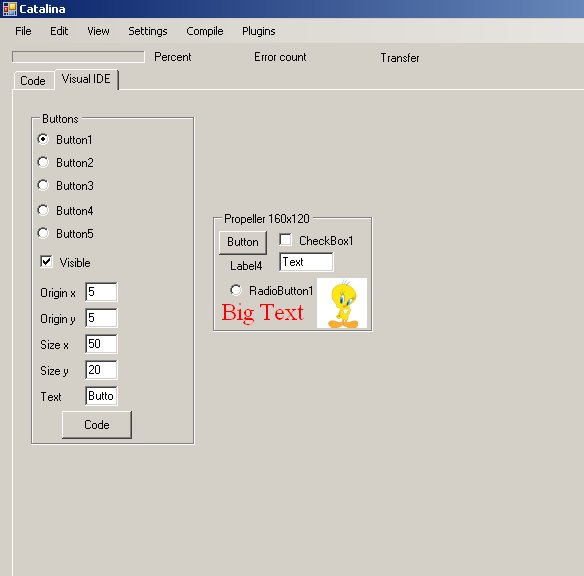Click the red Big Text label
The height and width of the screenshot is (576, 584).
pyautogui.click(x=263, y=313)
